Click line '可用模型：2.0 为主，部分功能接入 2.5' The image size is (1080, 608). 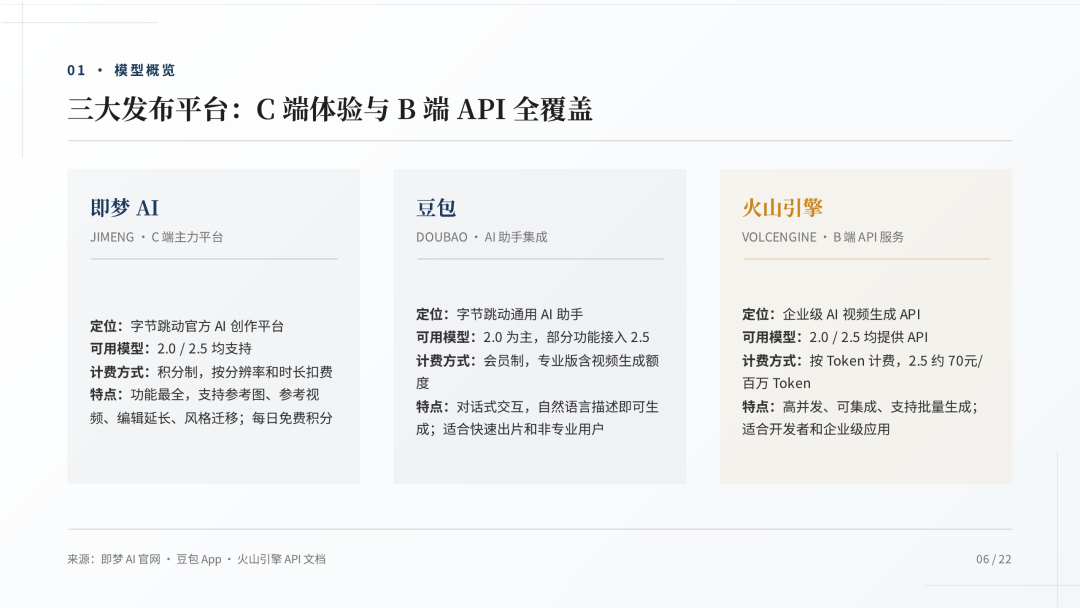tap(532, 337)
